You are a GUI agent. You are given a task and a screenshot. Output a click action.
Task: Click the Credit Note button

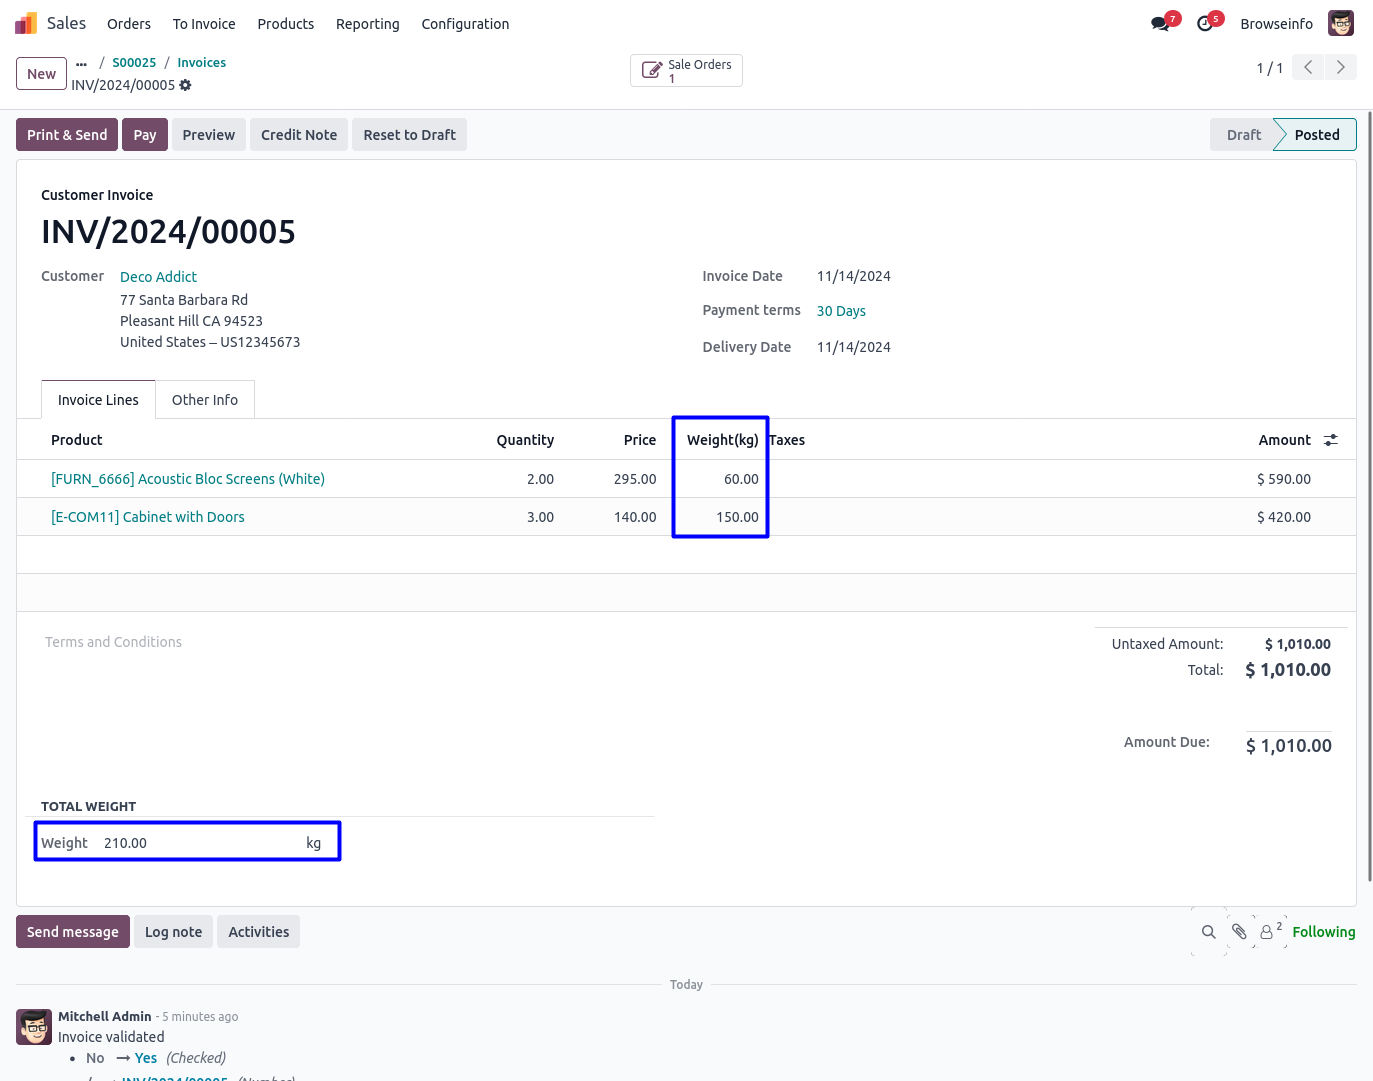[298, 135]
